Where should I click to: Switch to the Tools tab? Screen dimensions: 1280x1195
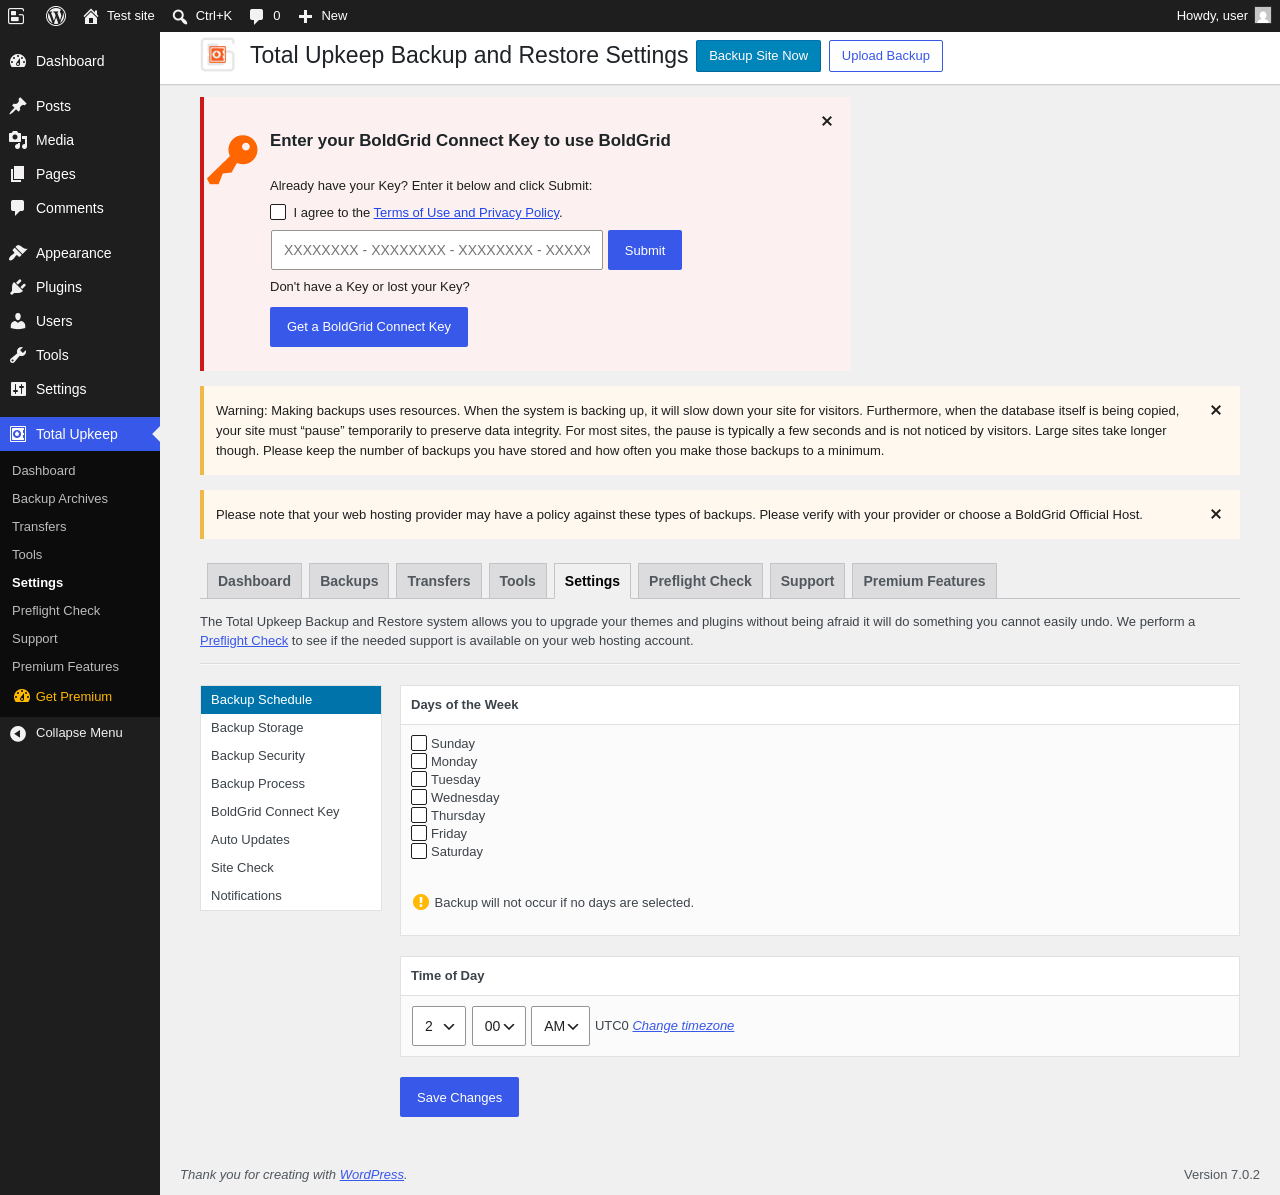click(x=517, y=581)
